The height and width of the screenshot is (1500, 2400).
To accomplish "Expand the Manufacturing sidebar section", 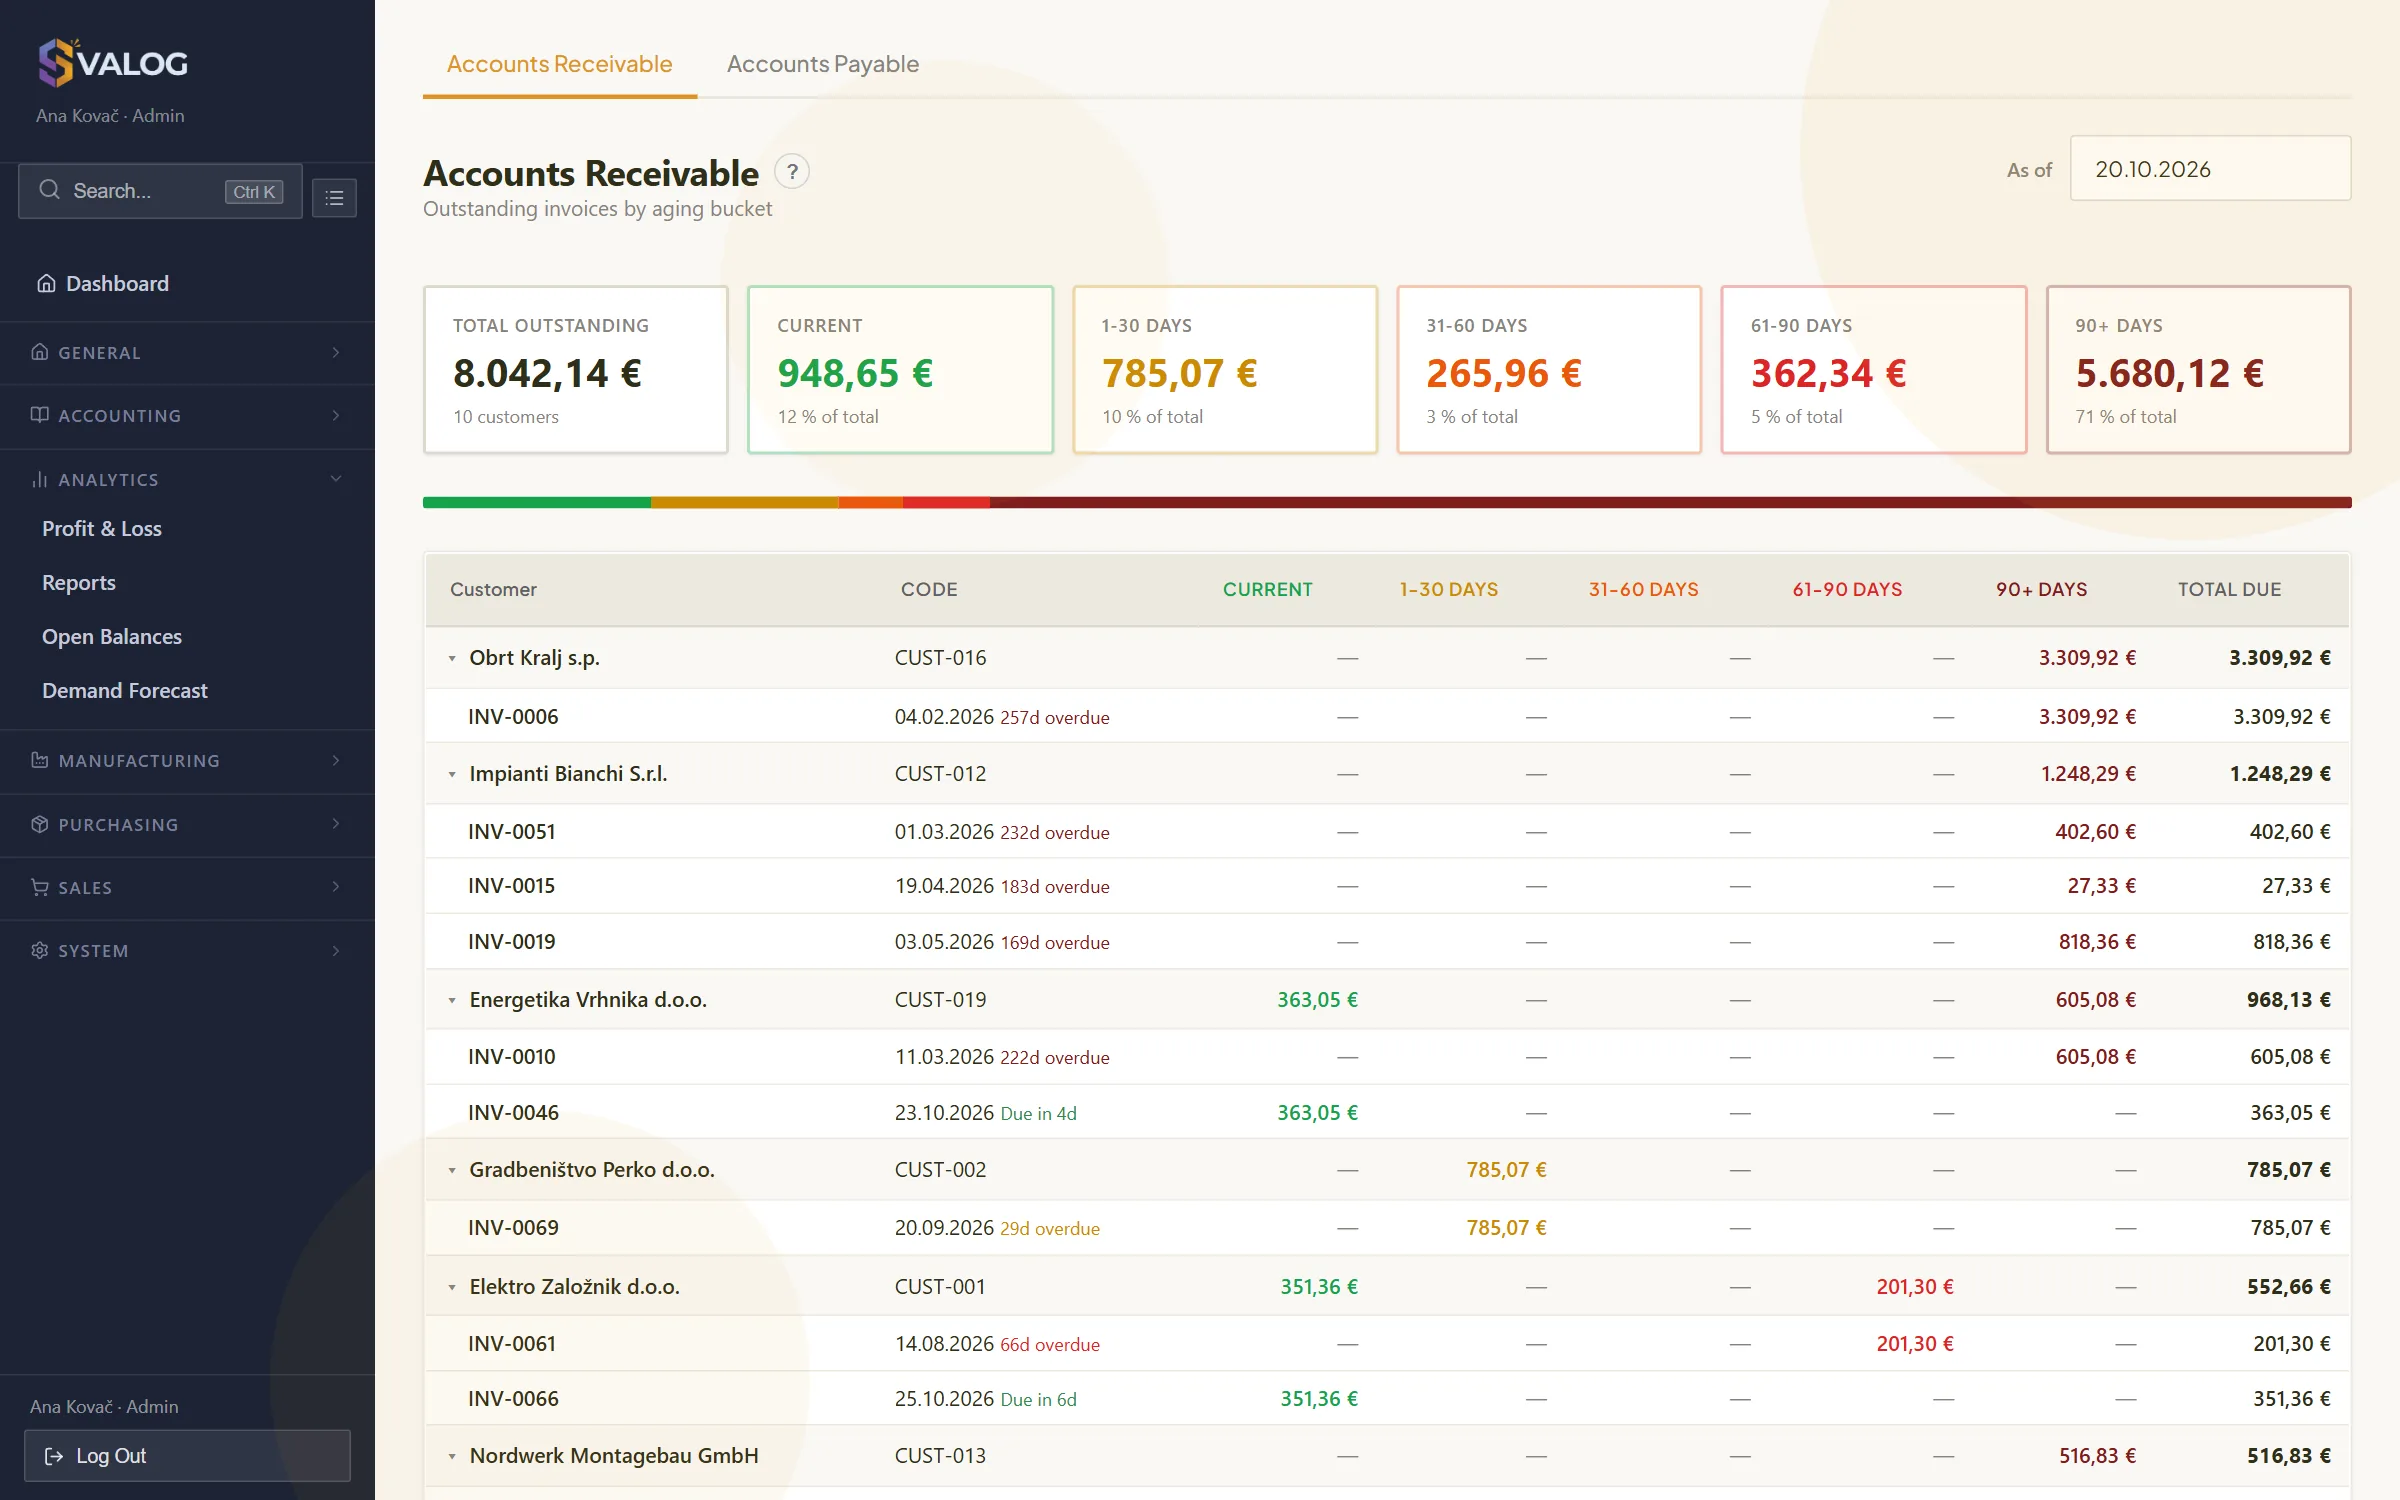I will [187, 761].
